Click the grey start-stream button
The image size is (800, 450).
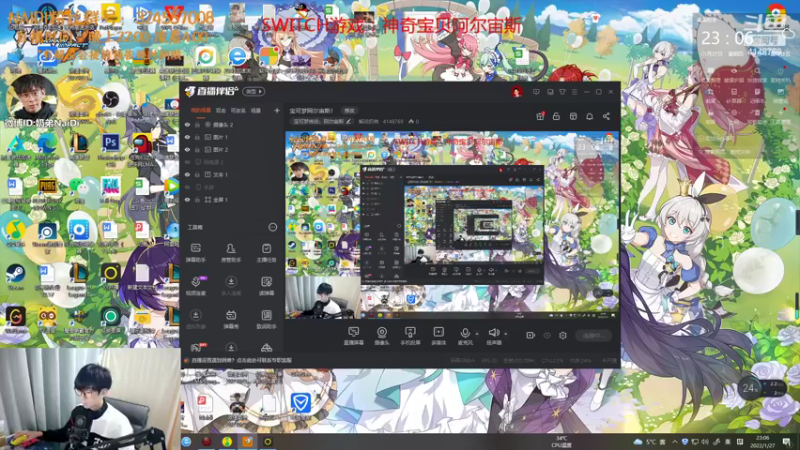[593, 335]
